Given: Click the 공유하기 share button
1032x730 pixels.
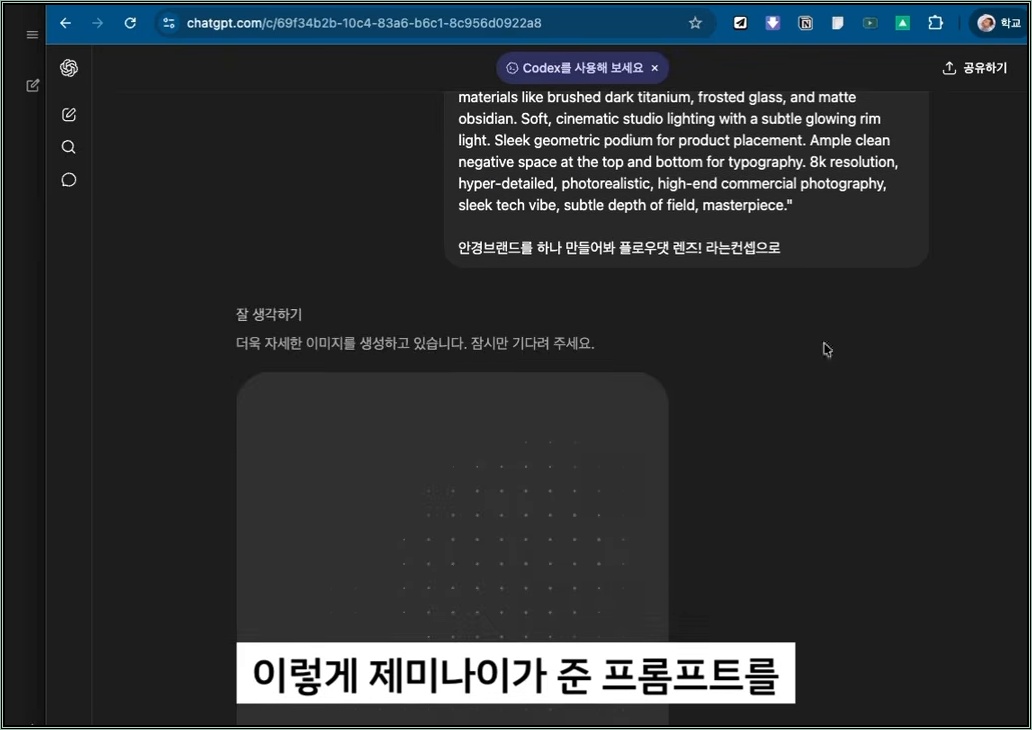Looking at the screenshot, I should (x=975, y=68).
